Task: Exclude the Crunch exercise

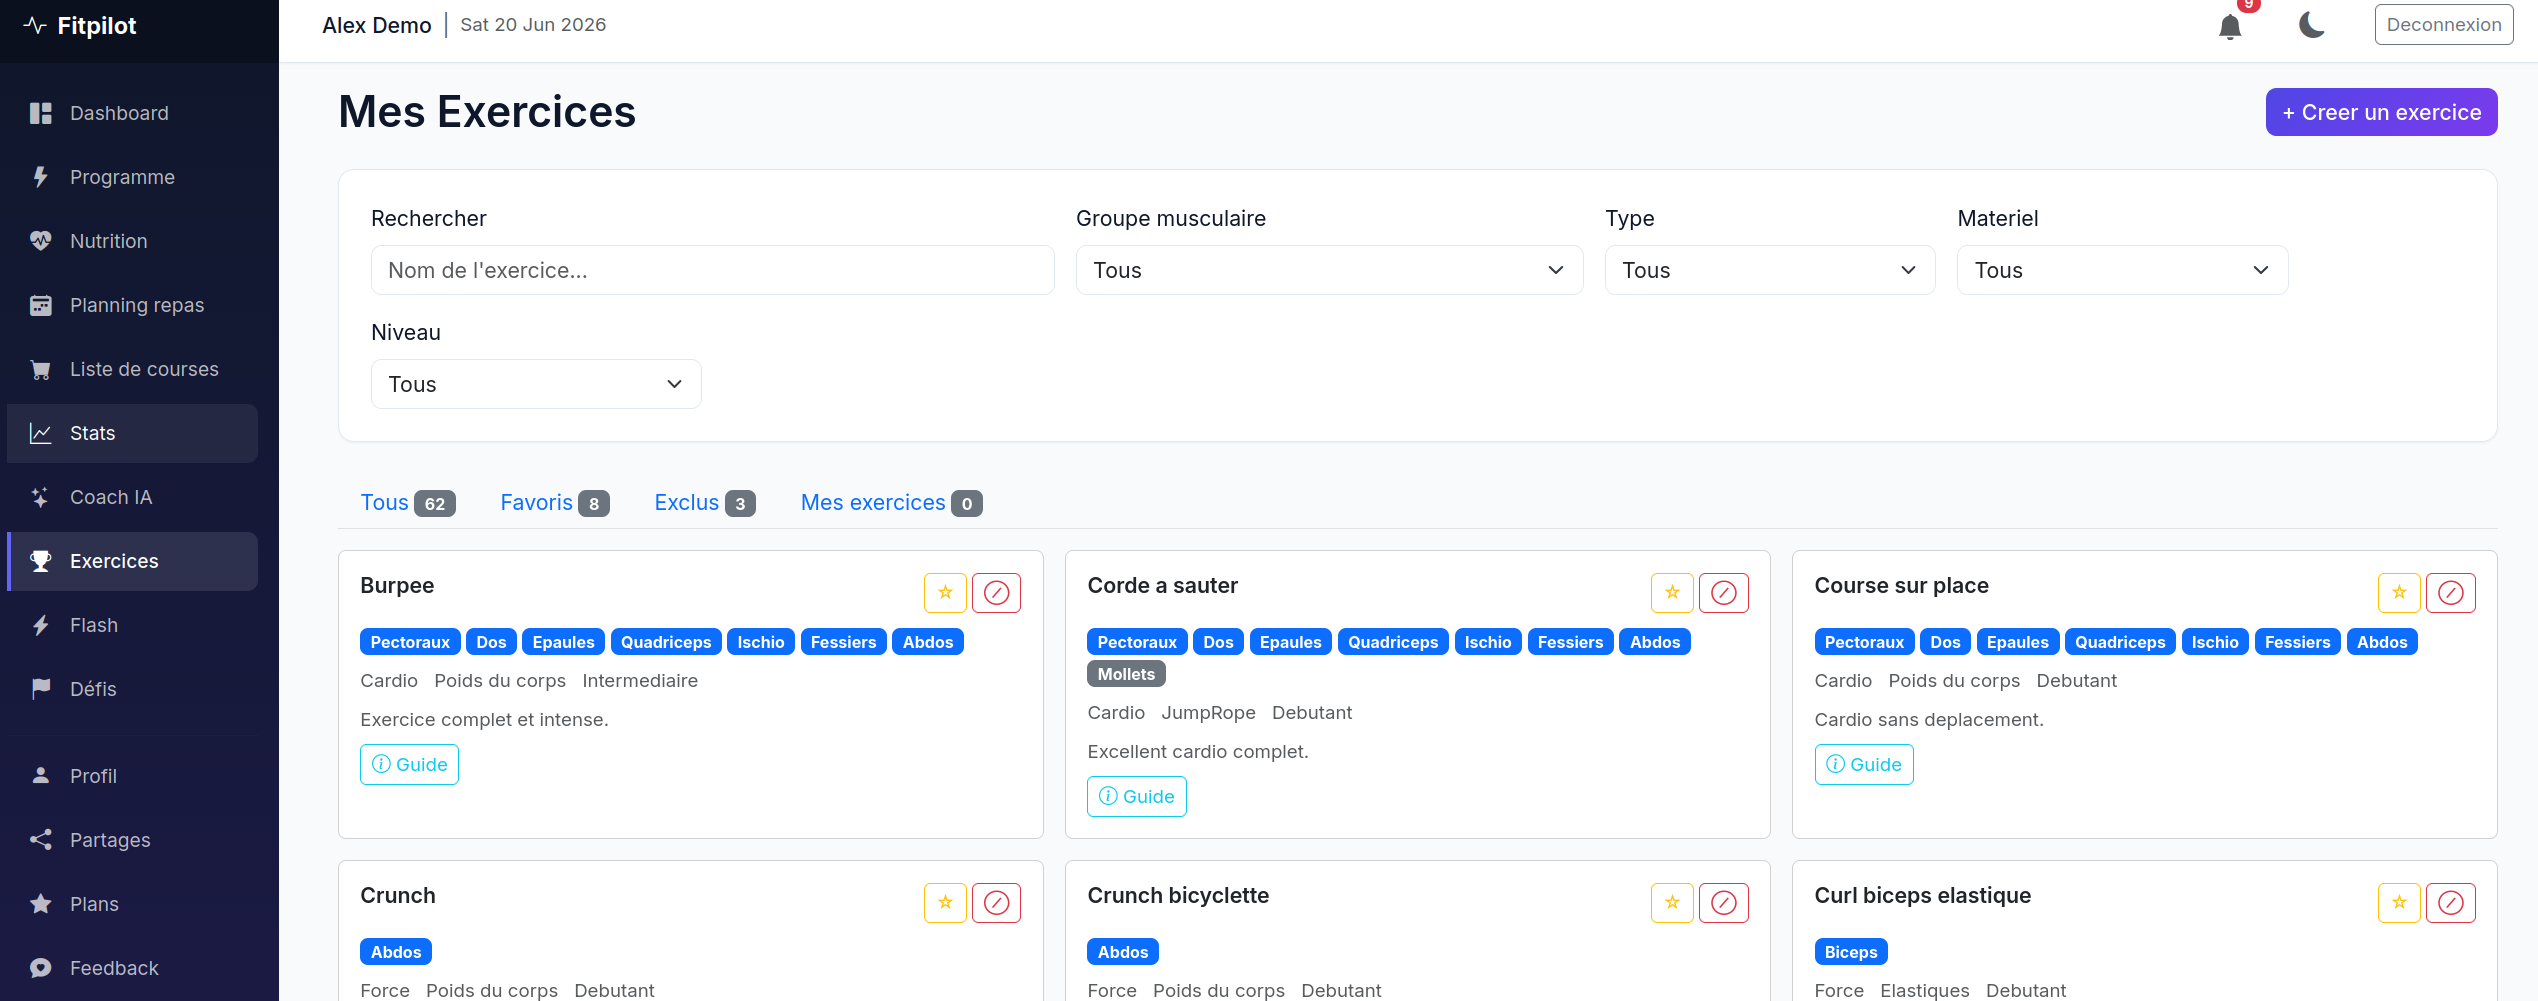Action: pos(997,903)
